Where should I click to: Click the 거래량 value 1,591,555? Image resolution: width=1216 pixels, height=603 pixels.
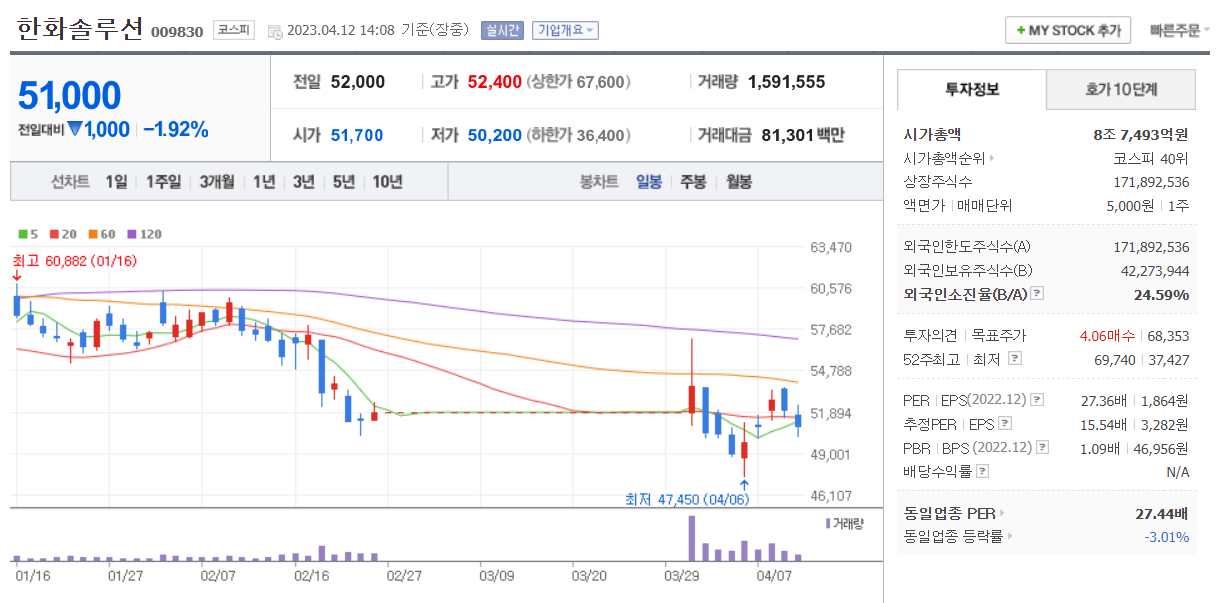coord(786,82)
